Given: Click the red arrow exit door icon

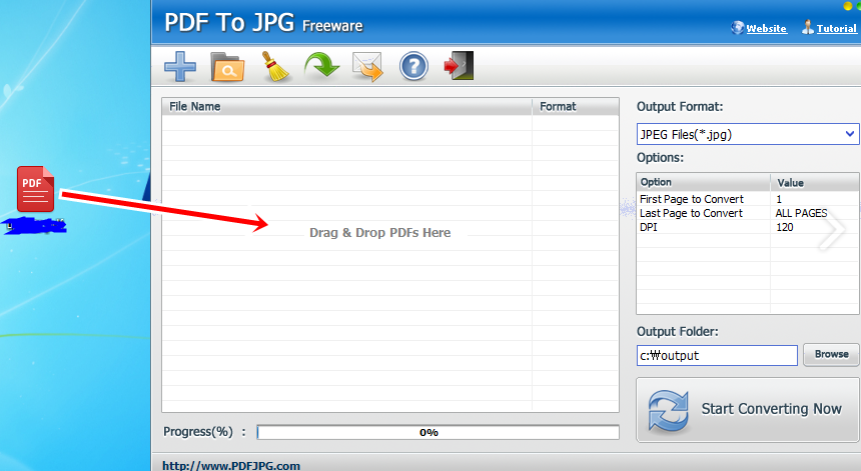Looking at the screenshot, I should (459, 65).
